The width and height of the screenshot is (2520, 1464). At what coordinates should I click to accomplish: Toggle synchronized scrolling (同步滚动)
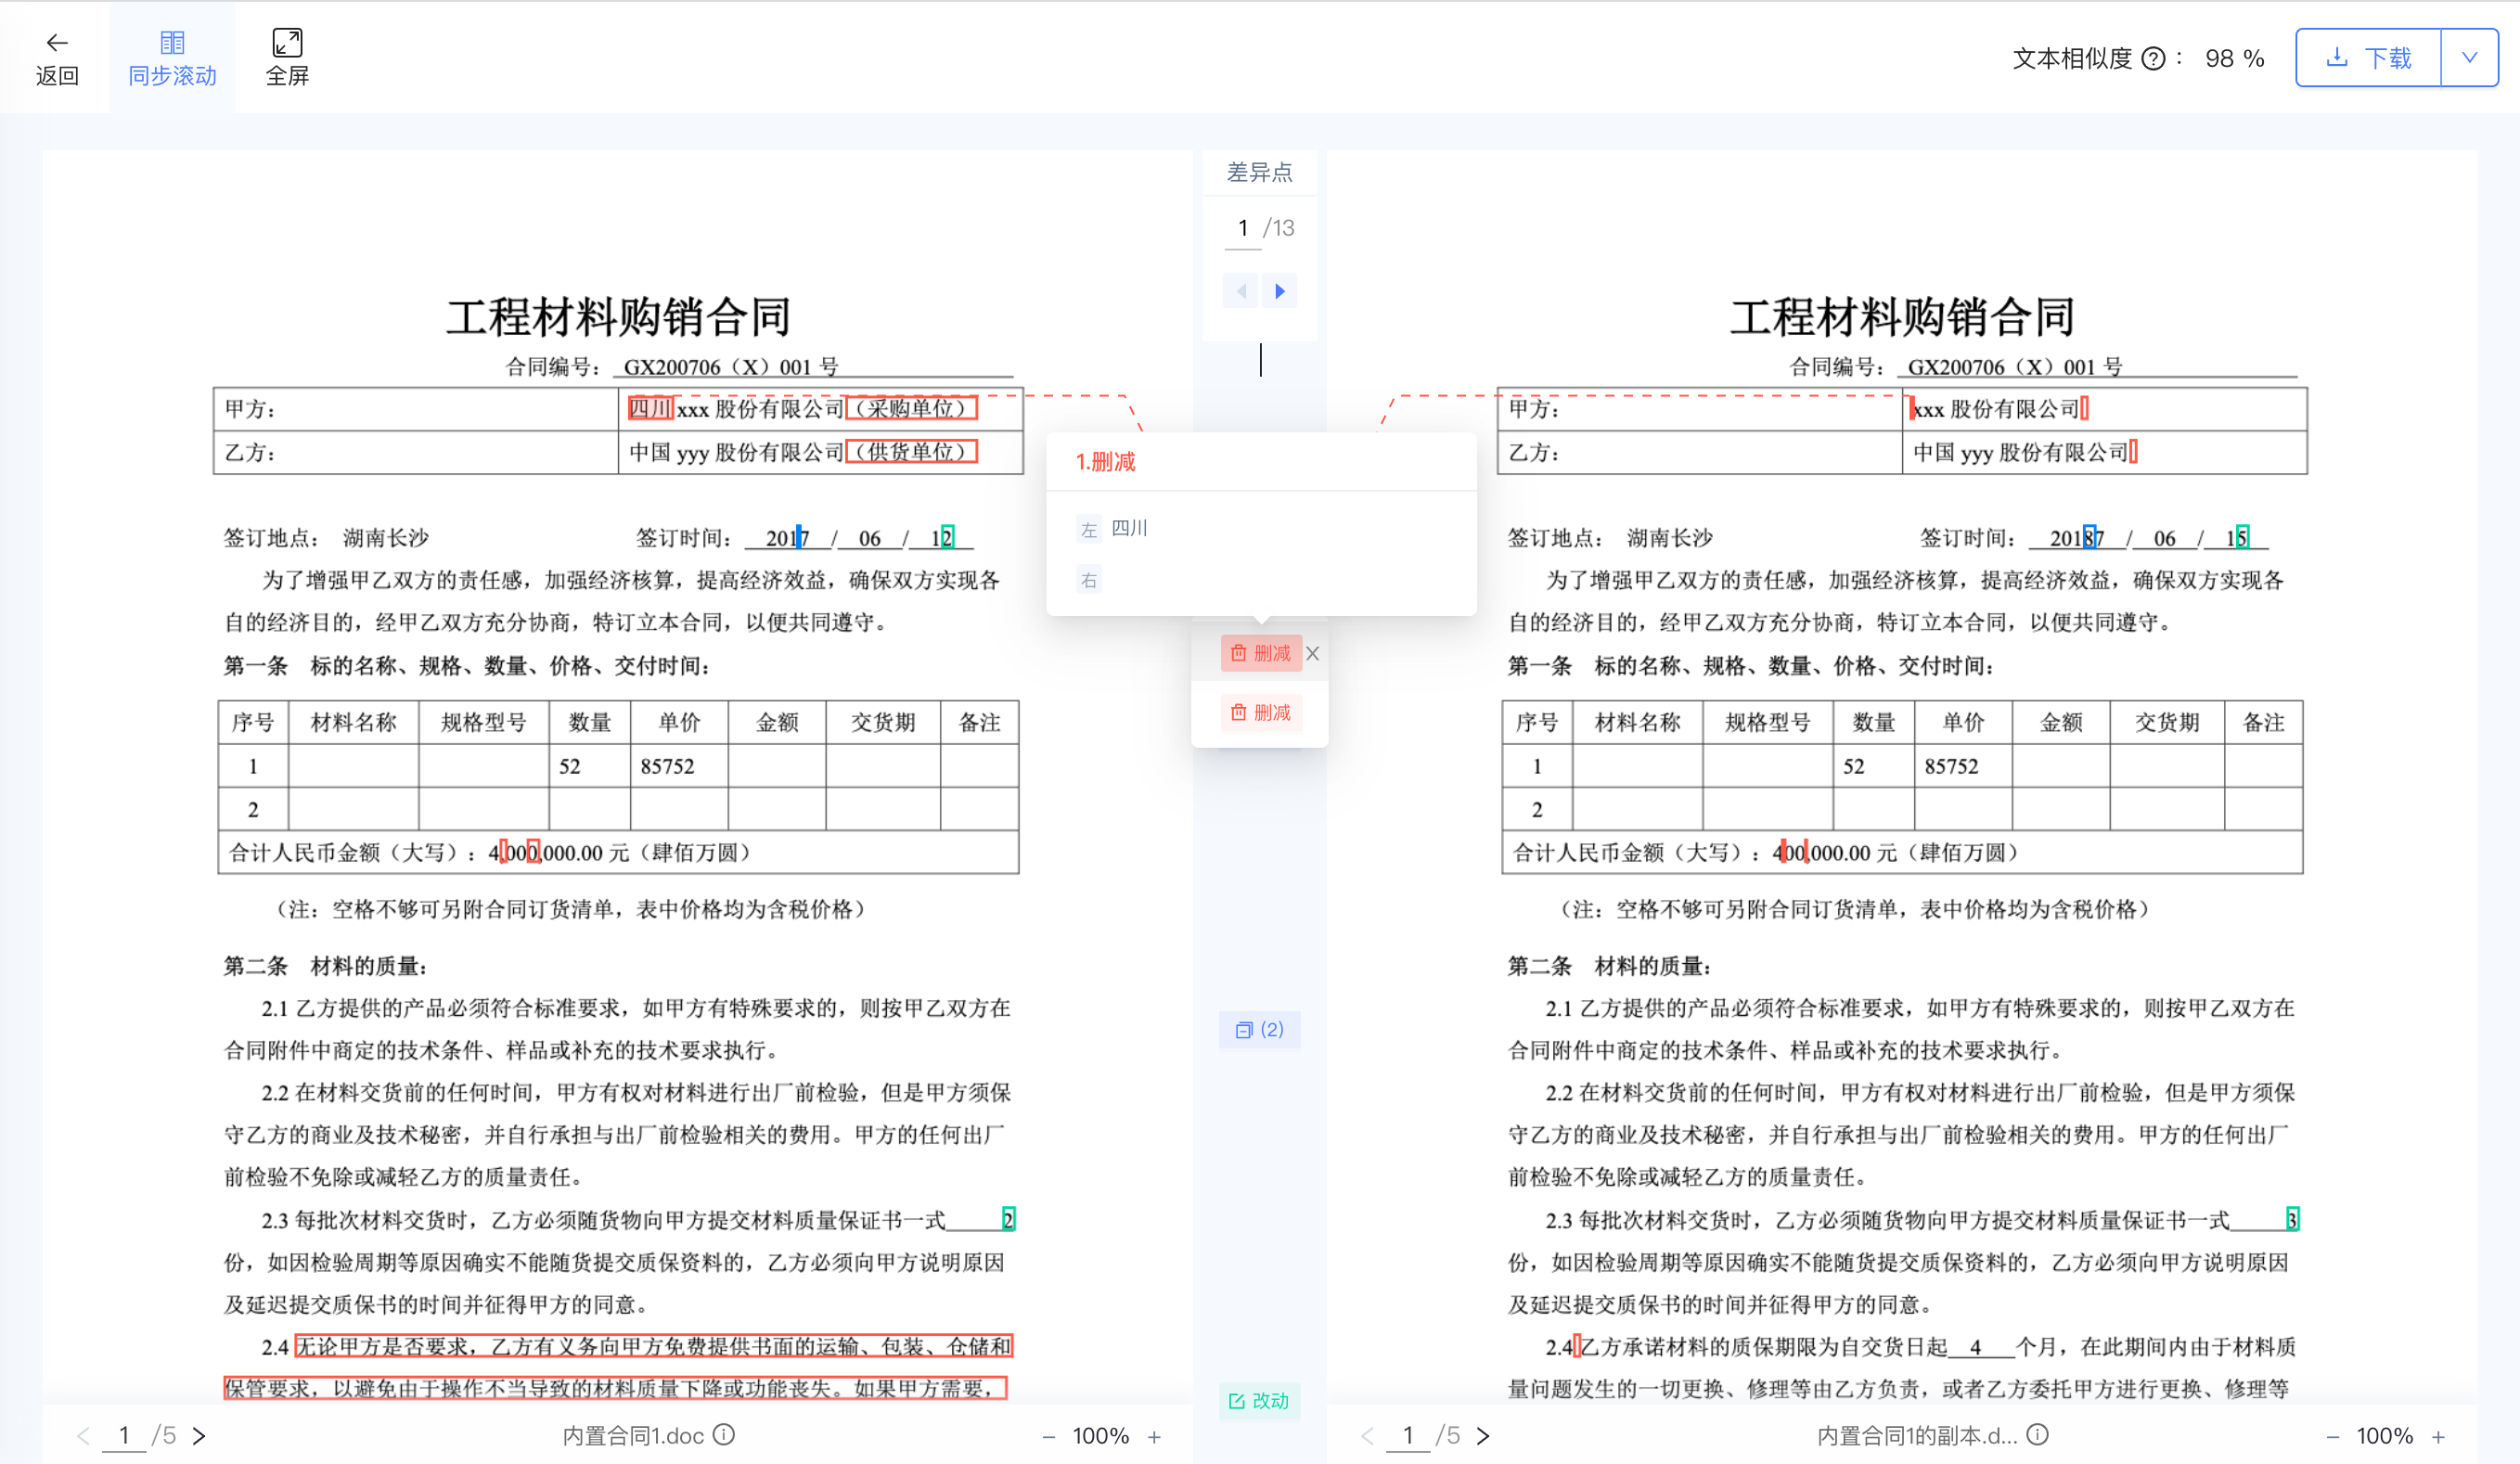tap(172, 57)
